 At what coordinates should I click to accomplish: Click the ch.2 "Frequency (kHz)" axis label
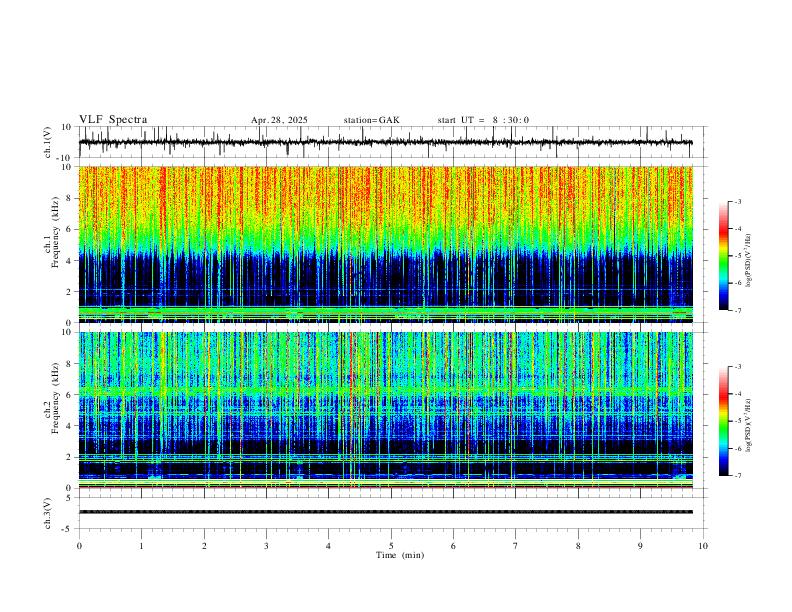point(55,397)
